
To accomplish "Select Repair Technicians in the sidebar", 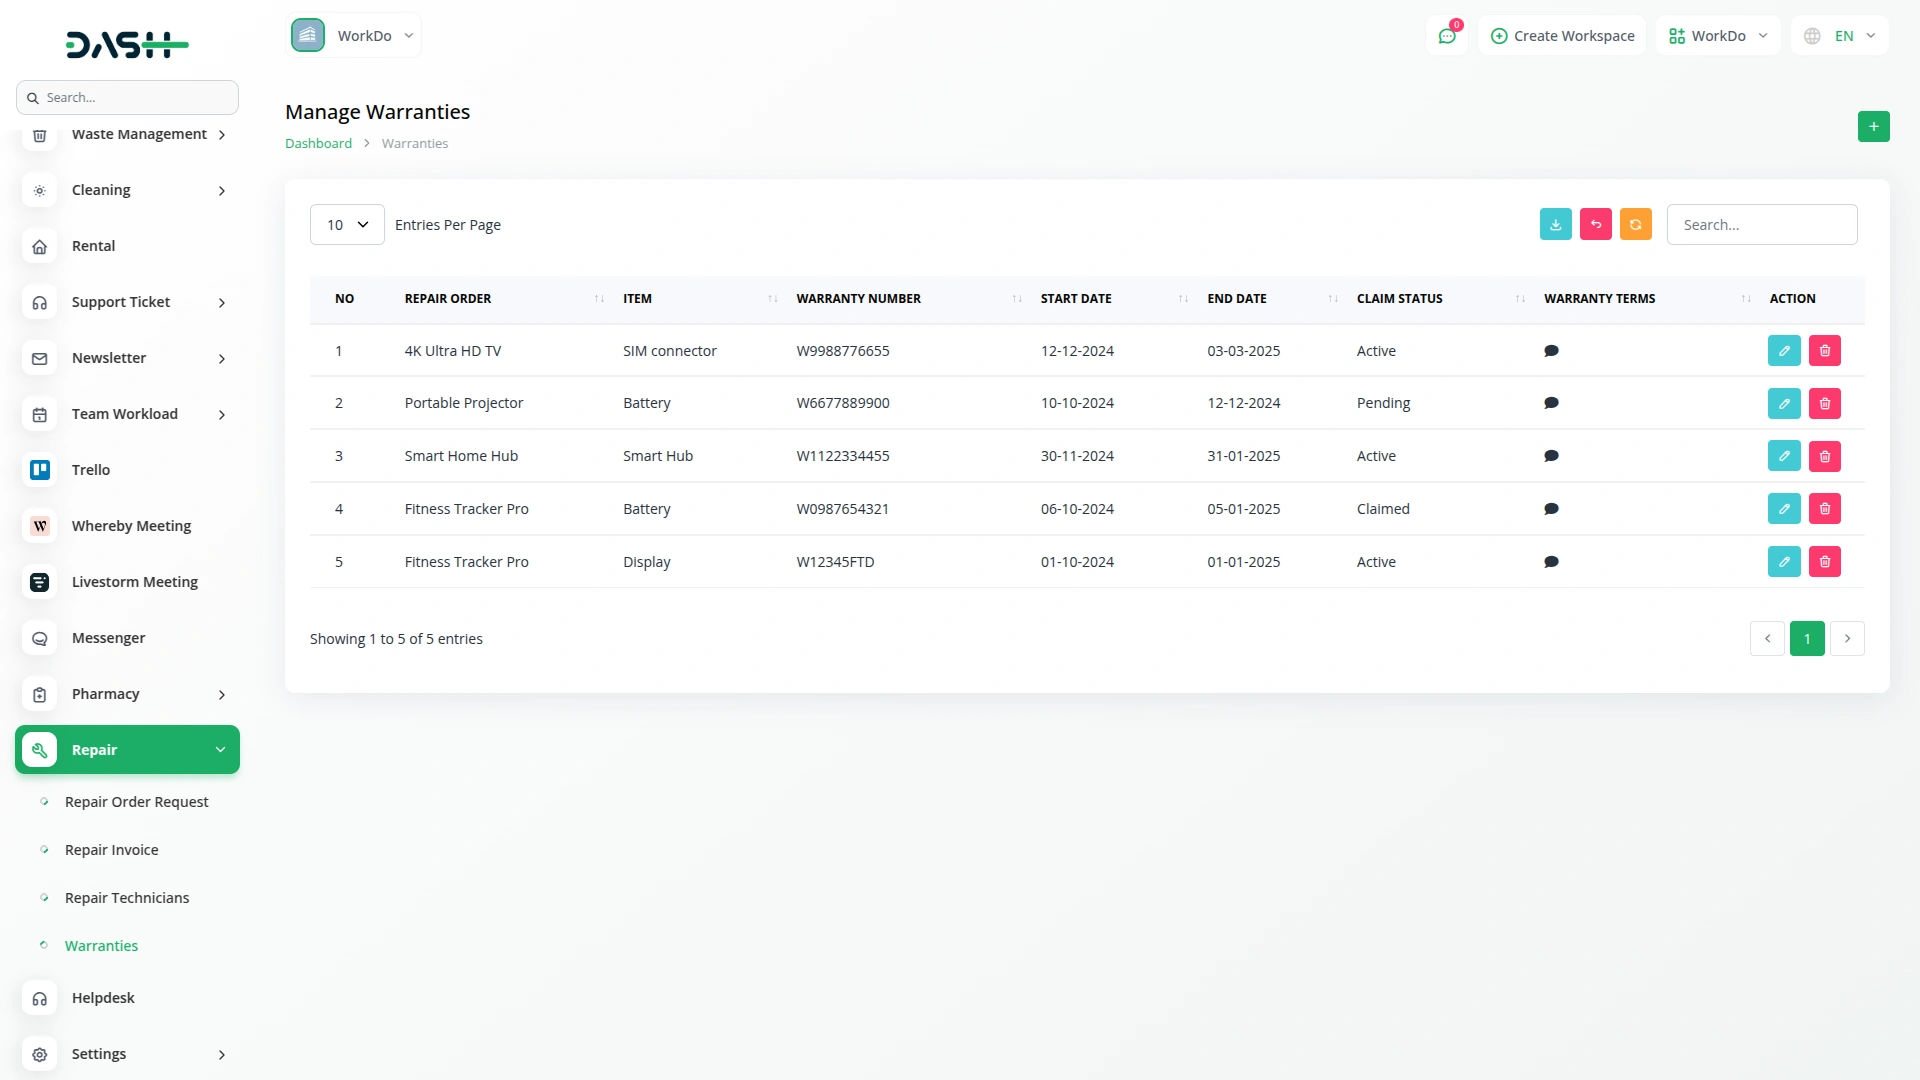I will (126, 897).
